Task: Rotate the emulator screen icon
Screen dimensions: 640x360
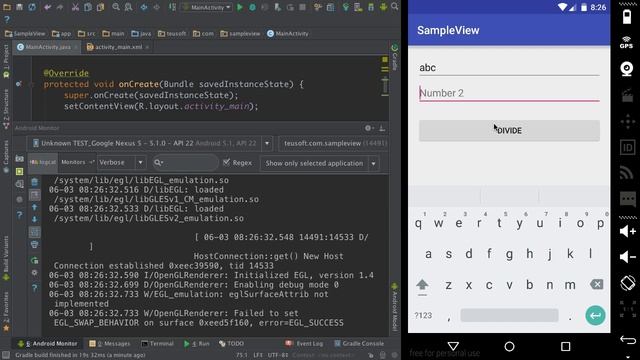Action: pyautogui.click(x=627, y=283)
